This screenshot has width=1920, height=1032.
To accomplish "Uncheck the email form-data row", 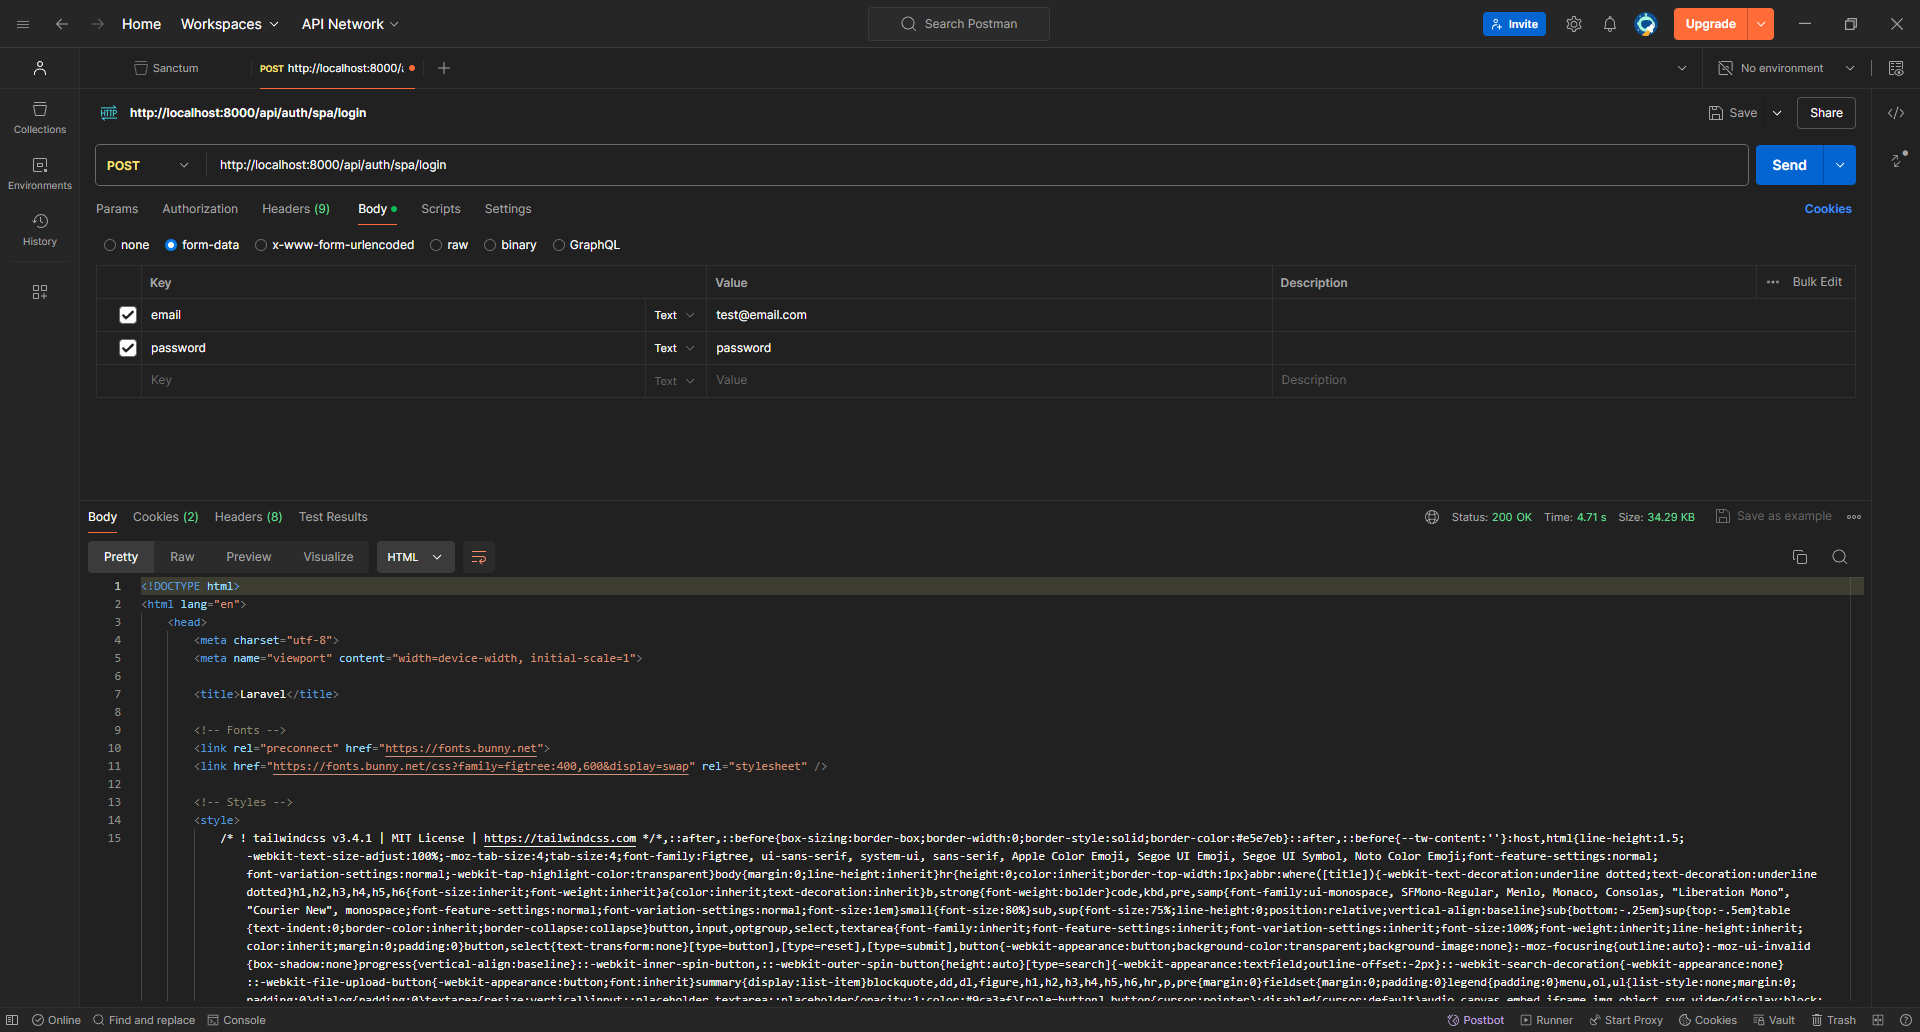I will point(128,315).
